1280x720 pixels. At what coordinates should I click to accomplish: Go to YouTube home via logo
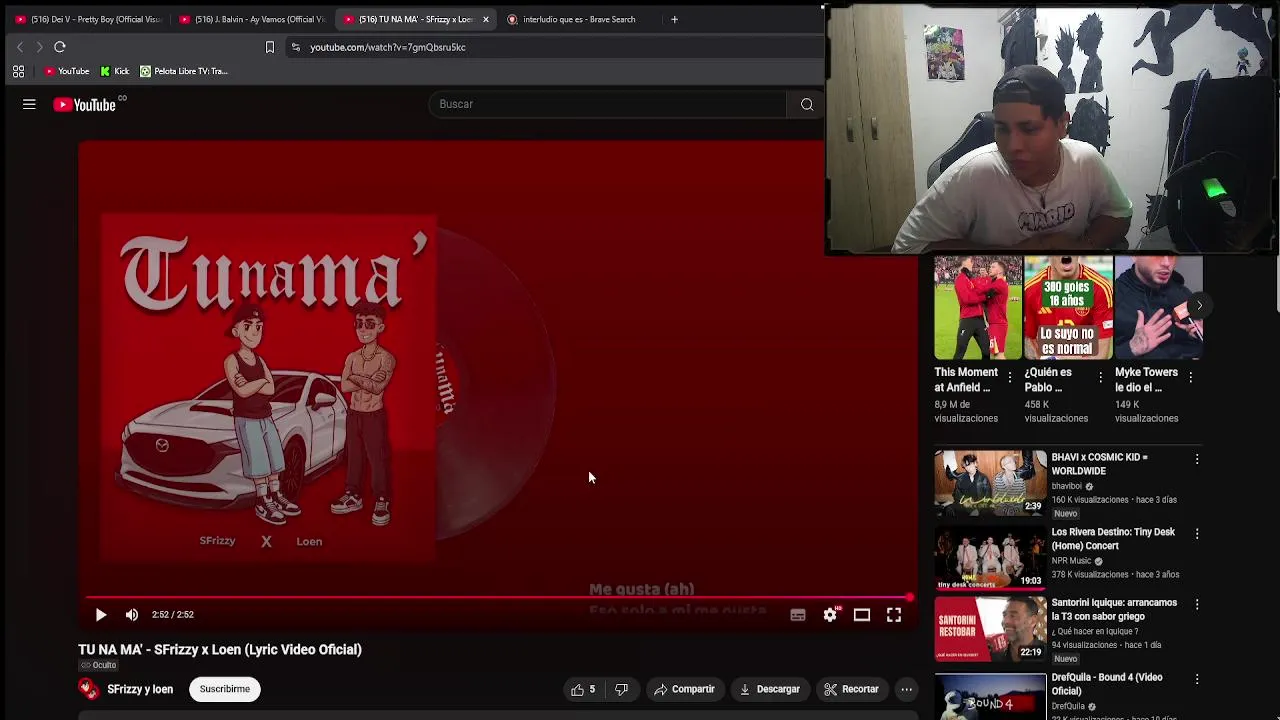85,105
